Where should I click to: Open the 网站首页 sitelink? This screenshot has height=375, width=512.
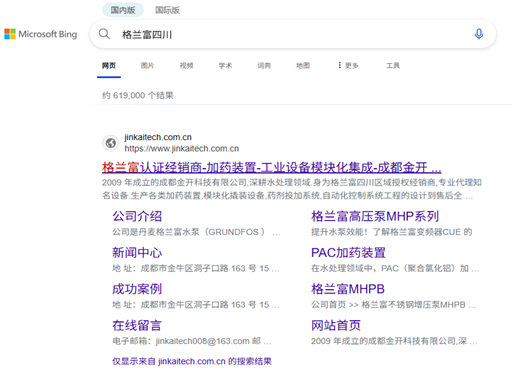336,325
